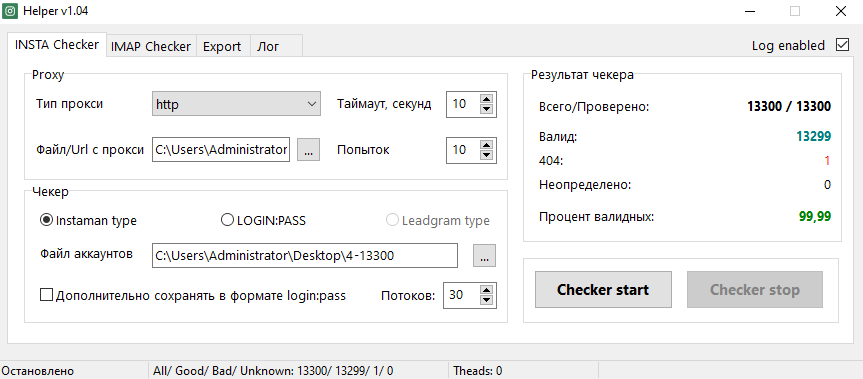Click the Checker stop button
The width and height of the screenshot is (863, 379).
tap(755, 289)
